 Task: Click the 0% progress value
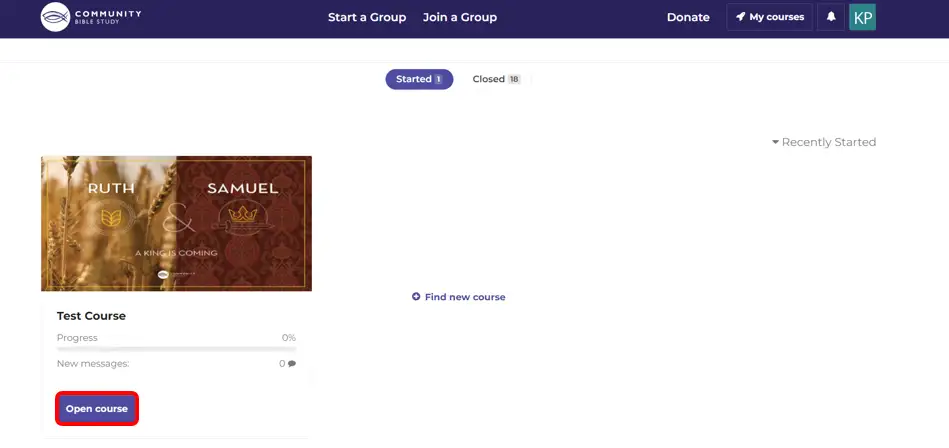(288, 338)
